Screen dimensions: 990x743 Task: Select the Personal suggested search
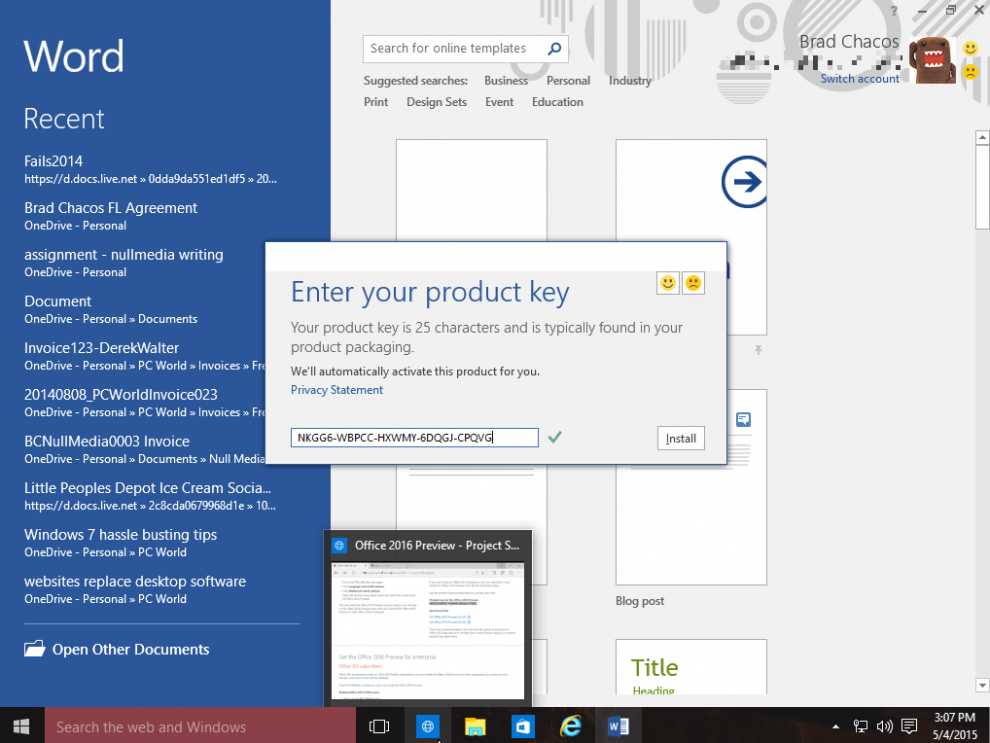click(x=568, y=81)
